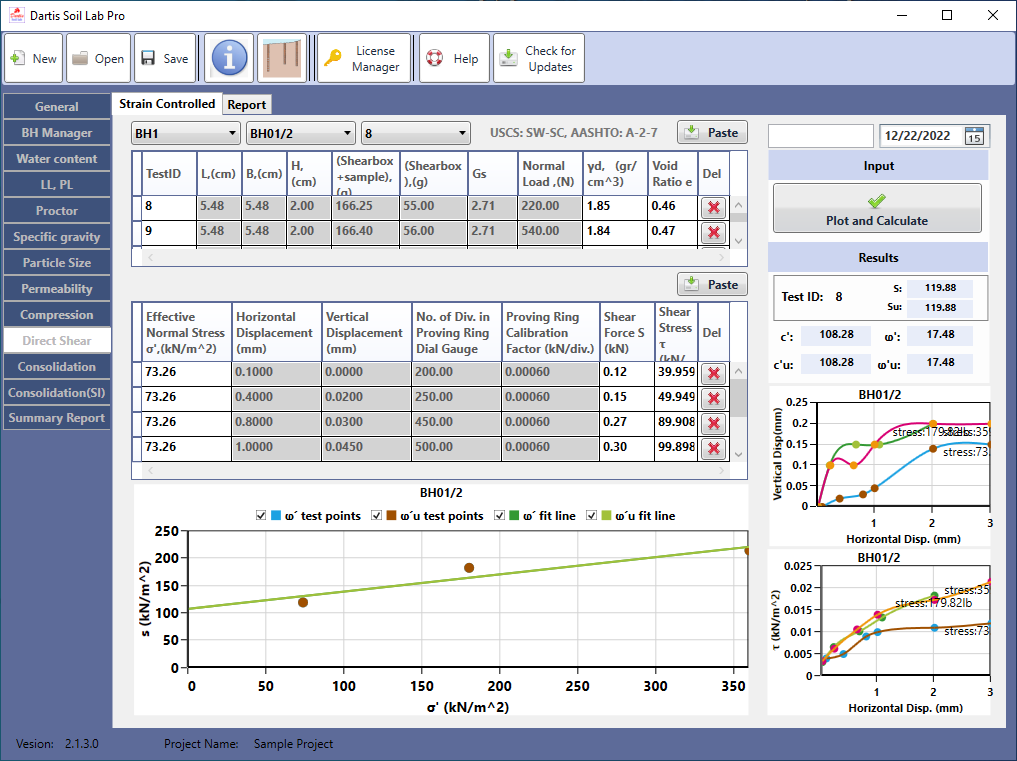The width and height of the screenshot is (1017, 761).
Task: Open the General sidebar section
Action: tap(56, 106)
